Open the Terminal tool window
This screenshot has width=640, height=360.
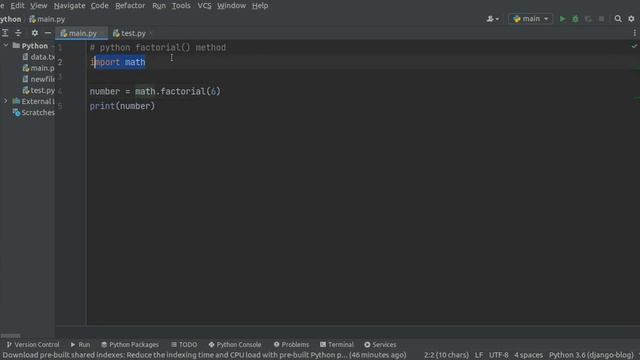pos(337,344)
